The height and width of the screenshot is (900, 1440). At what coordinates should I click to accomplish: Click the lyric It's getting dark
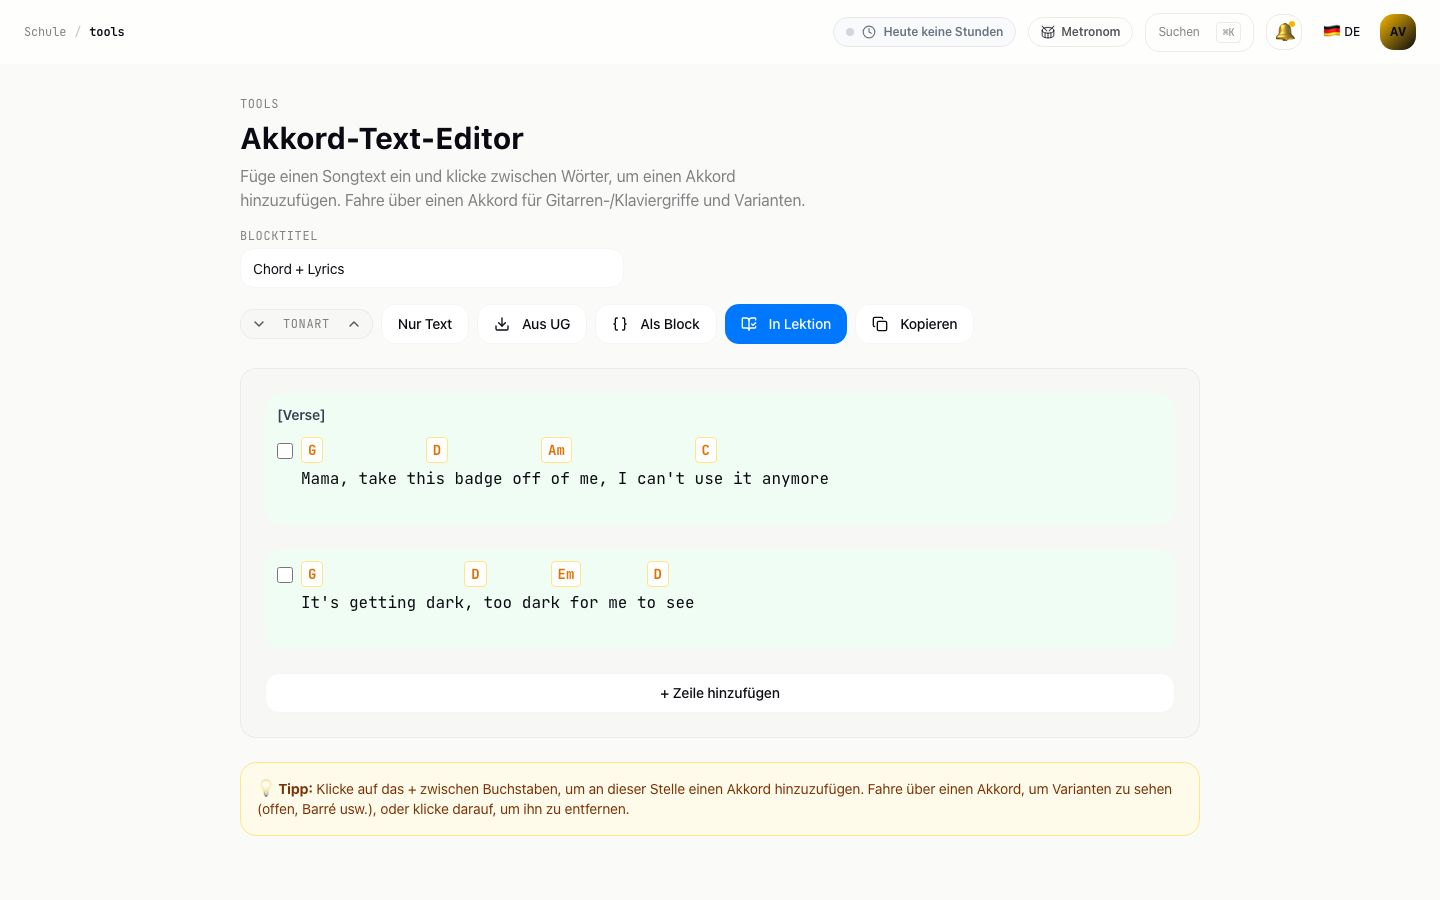(498, 603)
